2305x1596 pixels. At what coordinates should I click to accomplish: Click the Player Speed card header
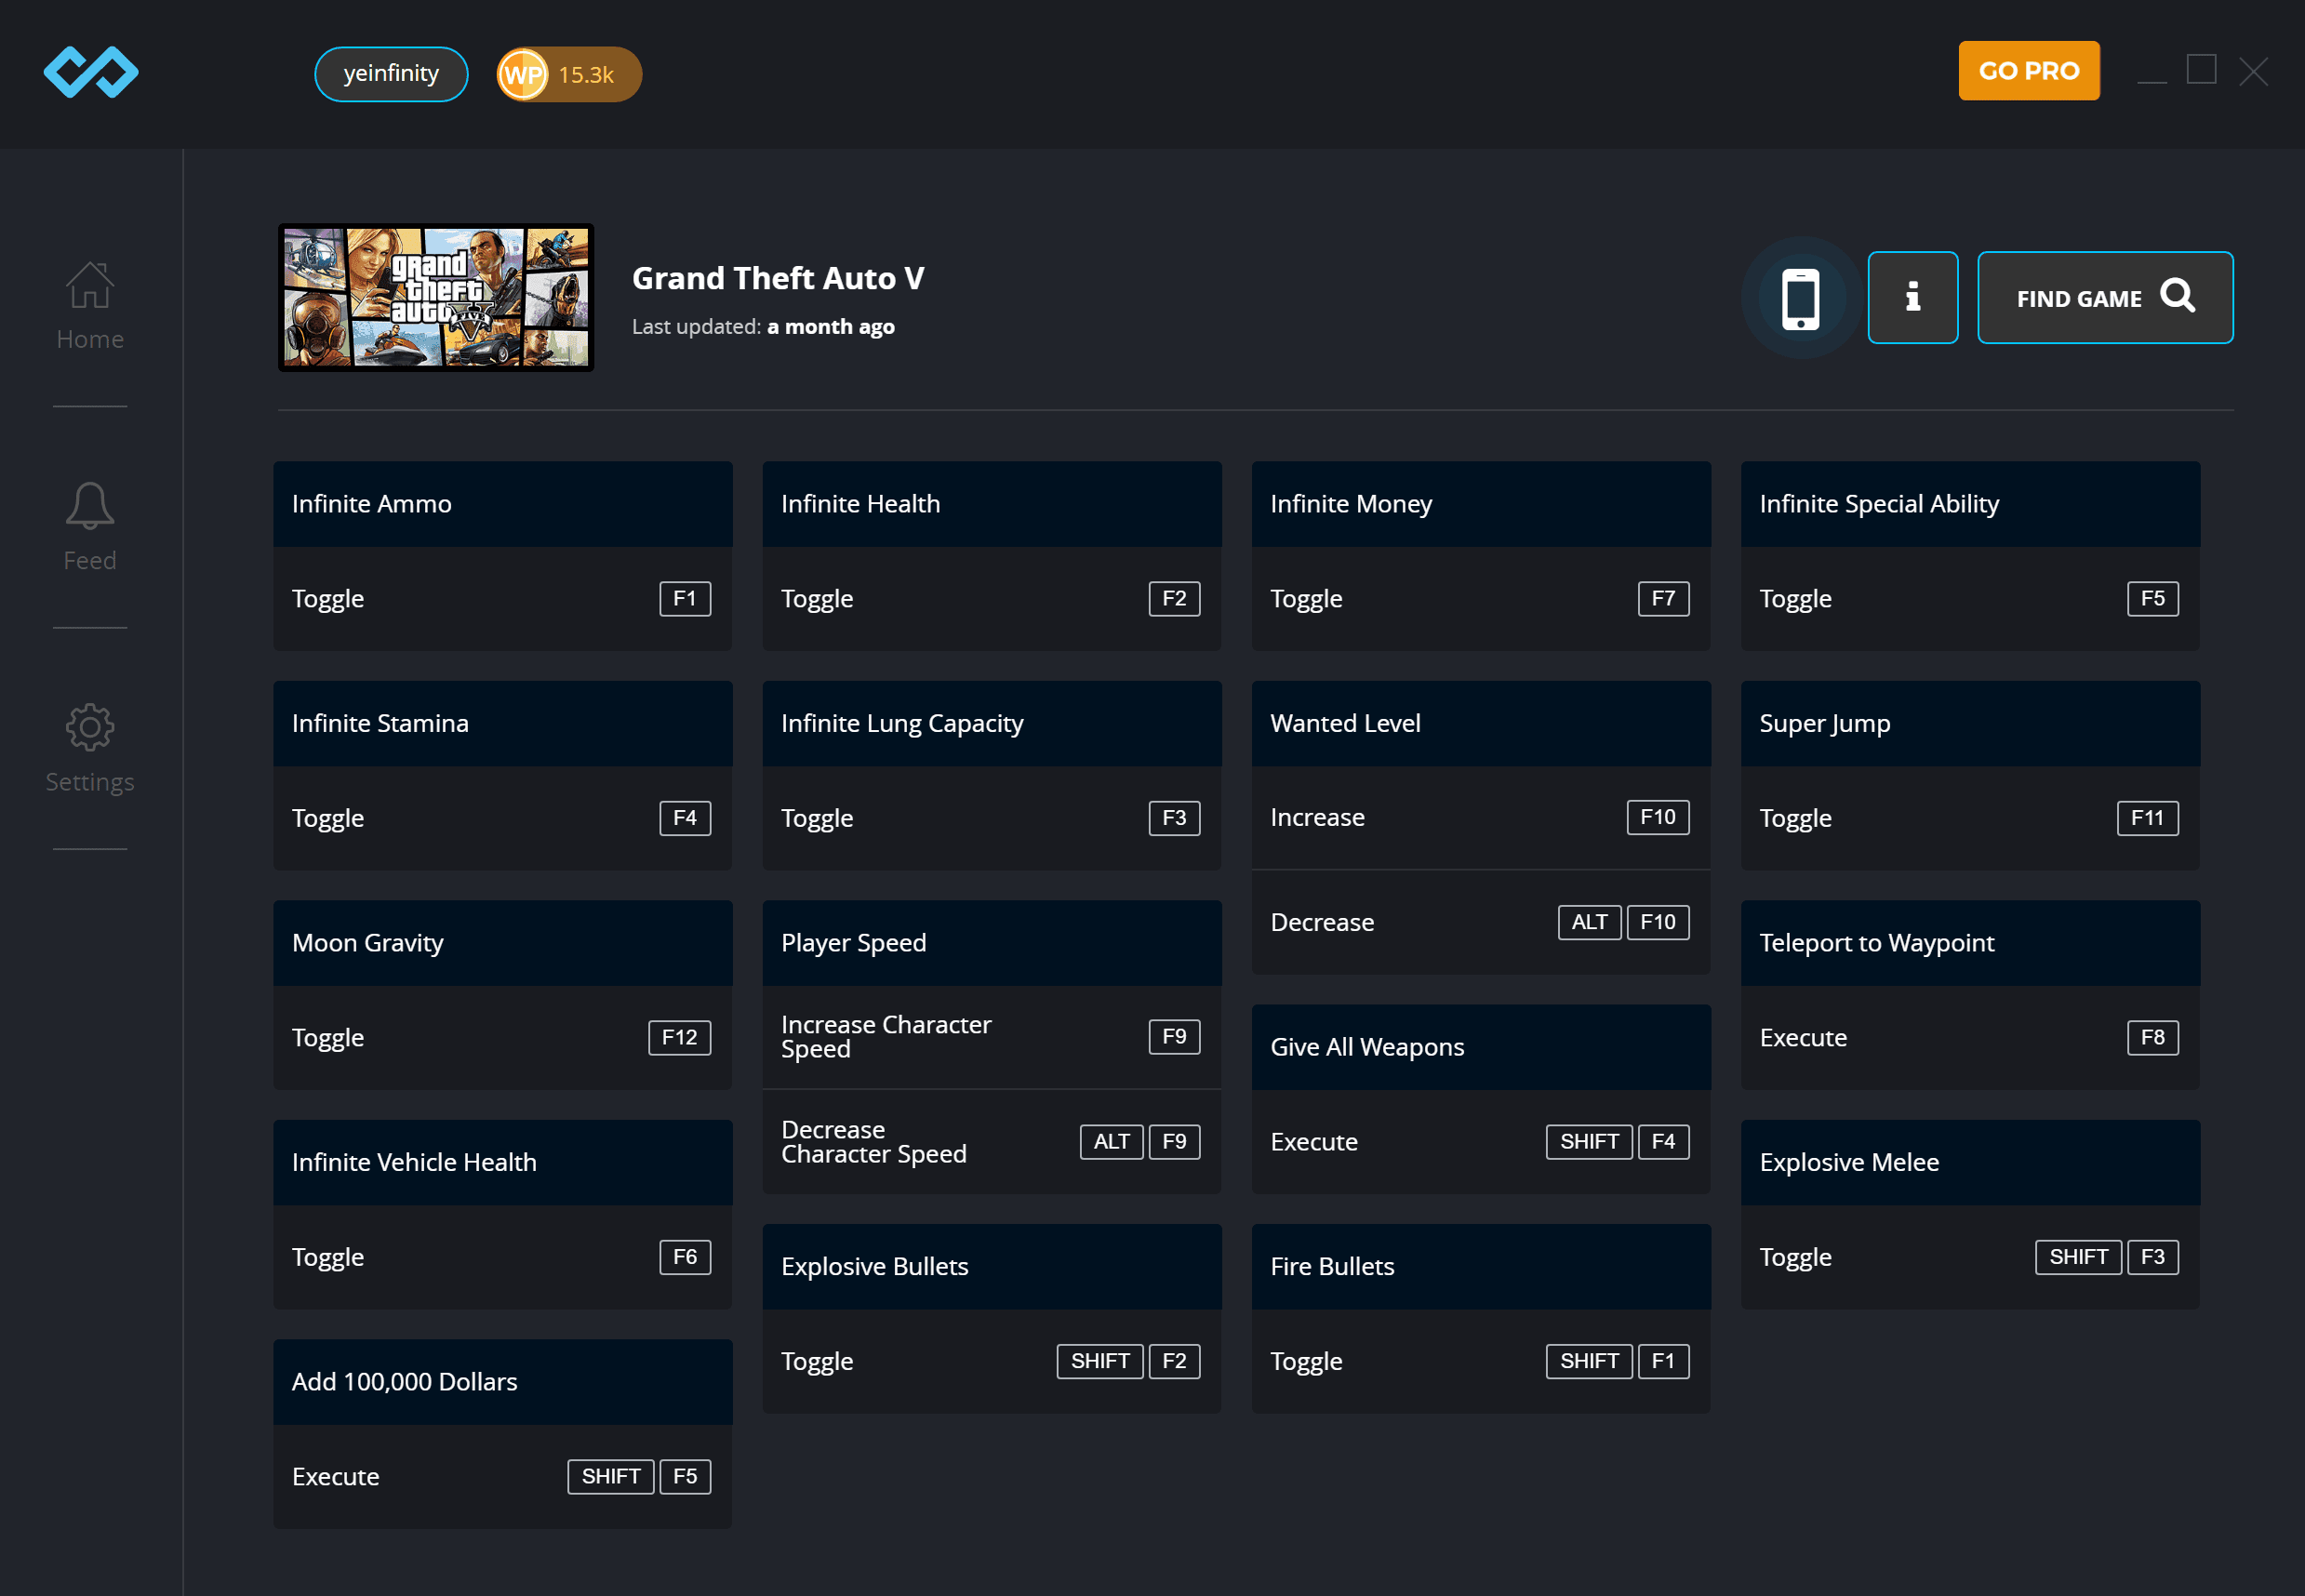pos(992,943)
